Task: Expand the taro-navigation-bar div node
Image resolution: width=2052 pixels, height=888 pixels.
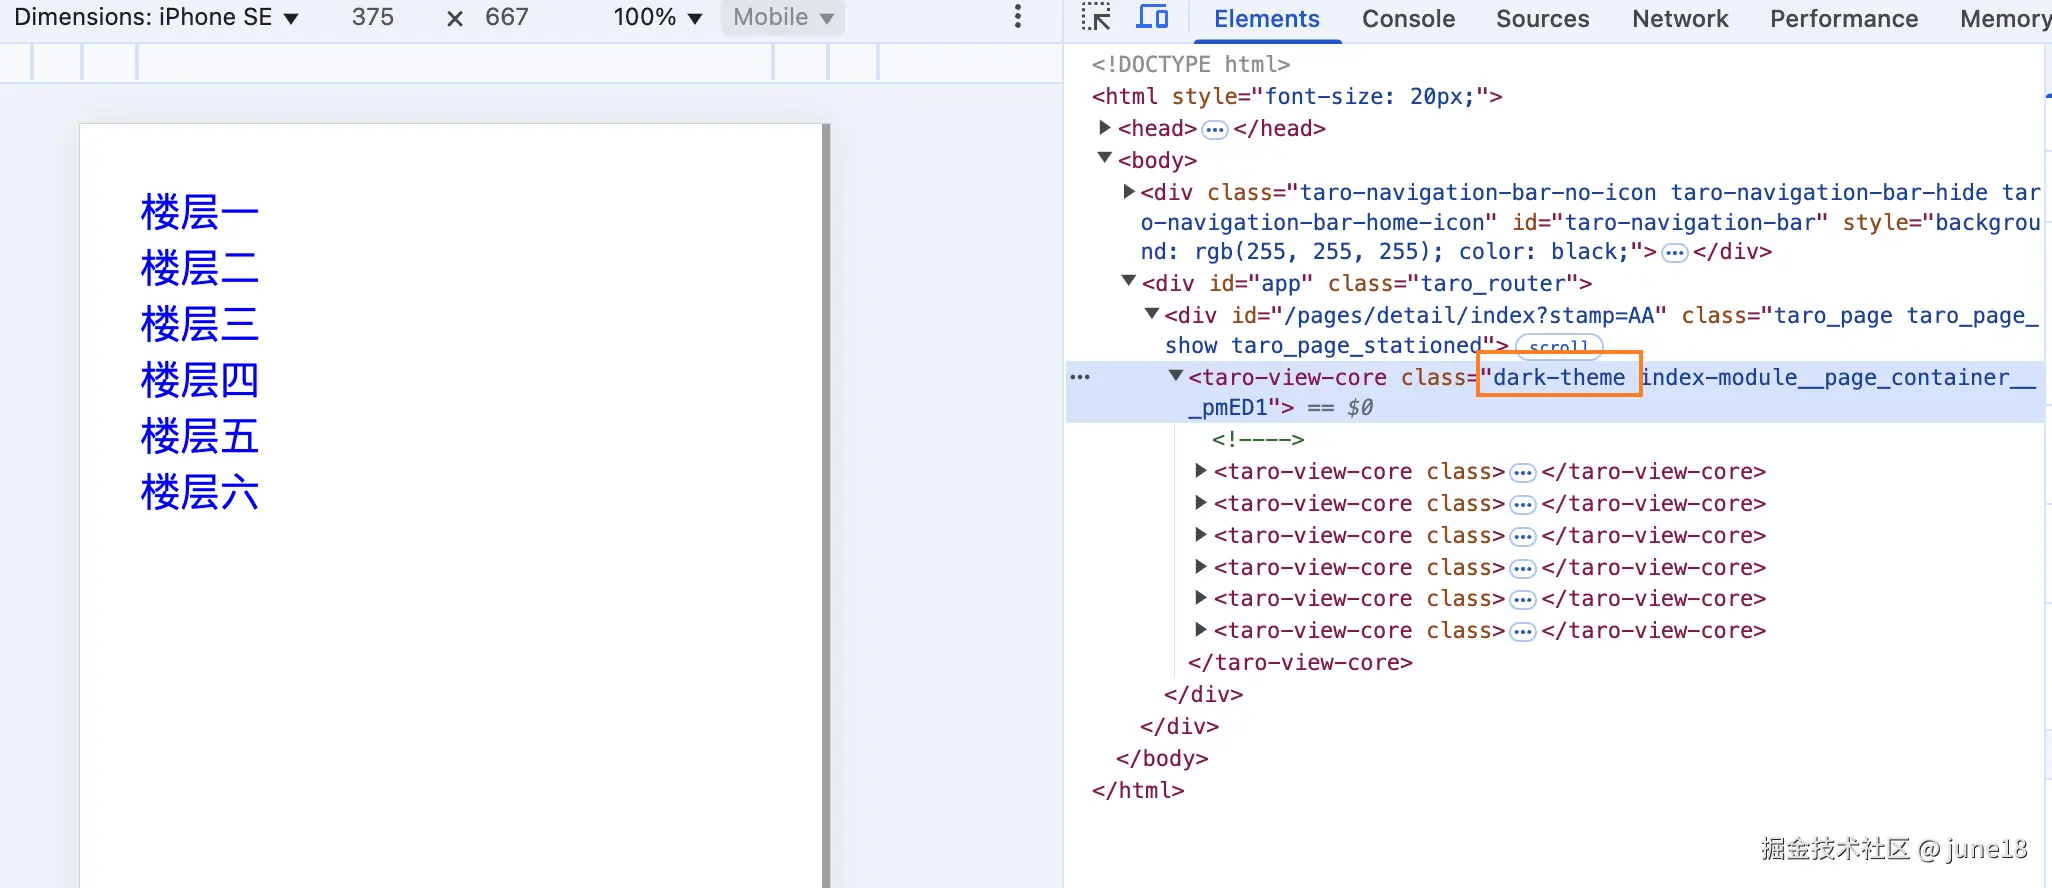Action: (1128, 191)
